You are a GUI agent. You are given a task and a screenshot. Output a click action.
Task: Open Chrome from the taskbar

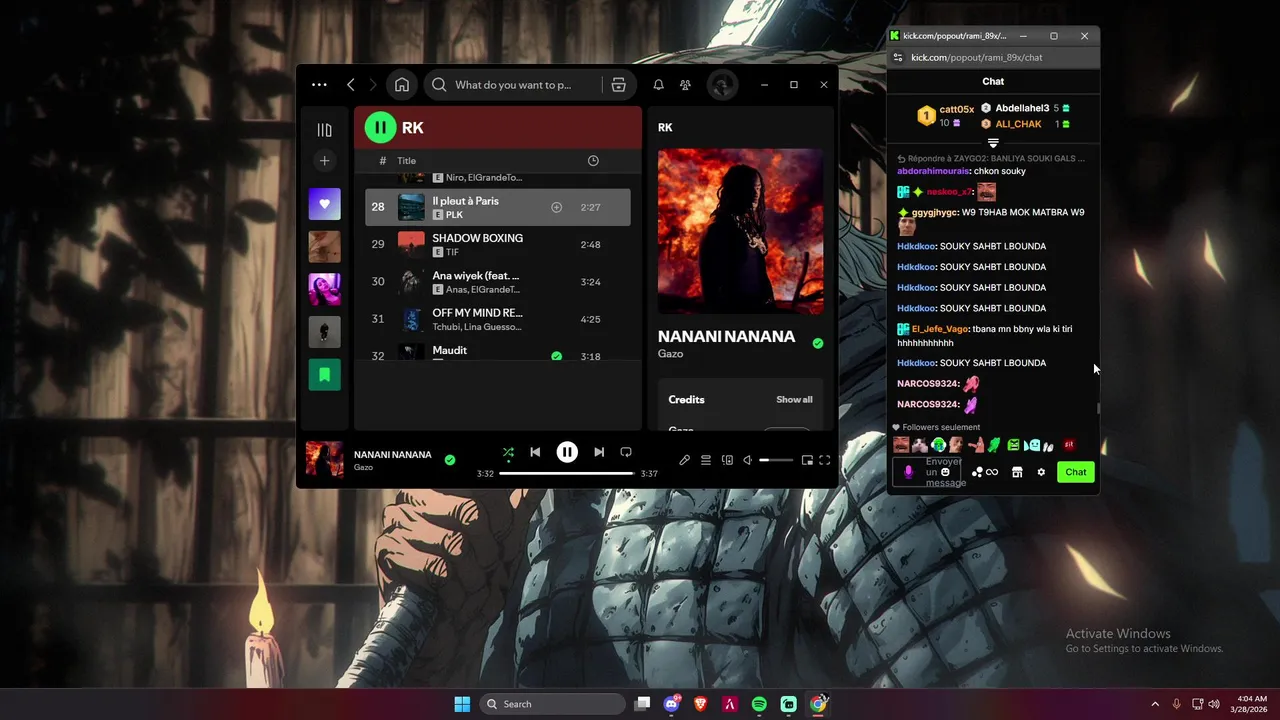tap(818, 704)
